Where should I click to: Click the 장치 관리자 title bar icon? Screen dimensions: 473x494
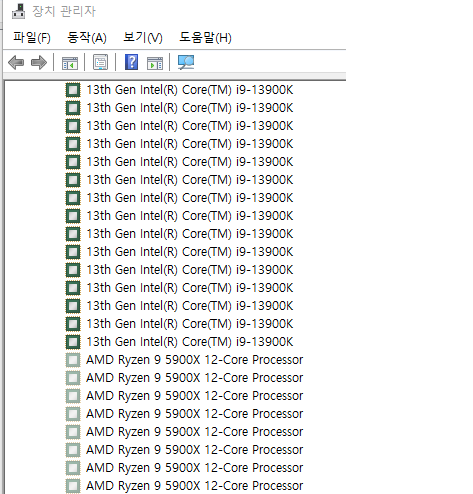pyautogui.click(x=18, y=11)
